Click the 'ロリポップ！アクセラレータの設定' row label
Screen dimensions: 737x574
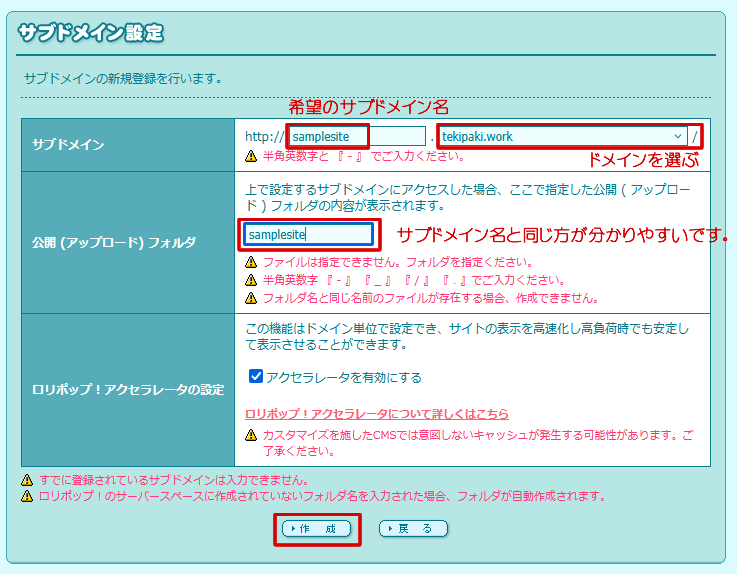coord(128,389)
